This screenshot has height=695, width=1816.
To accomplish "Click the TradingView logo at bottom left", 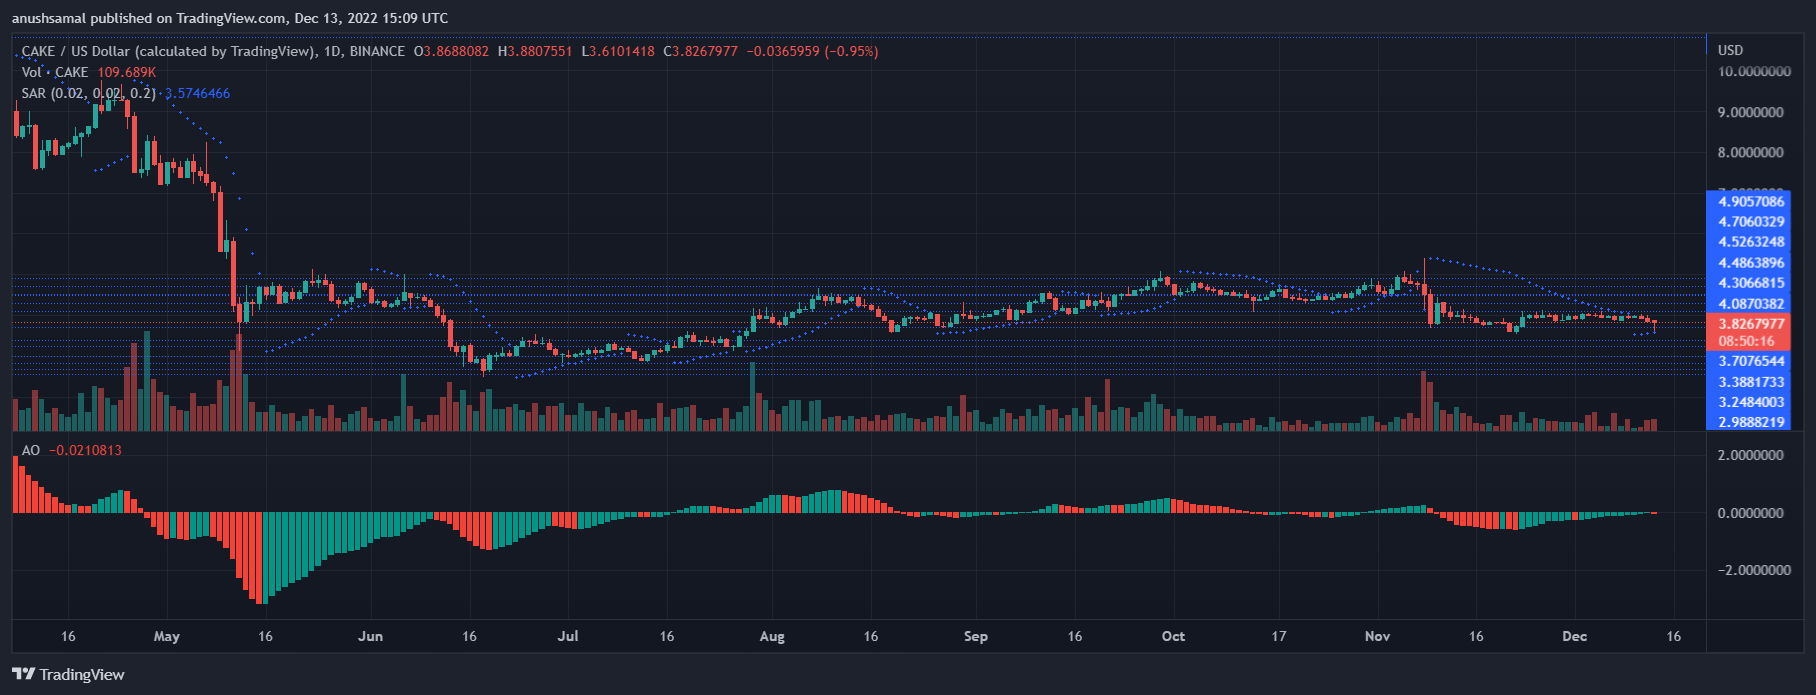I will (68, 674).
